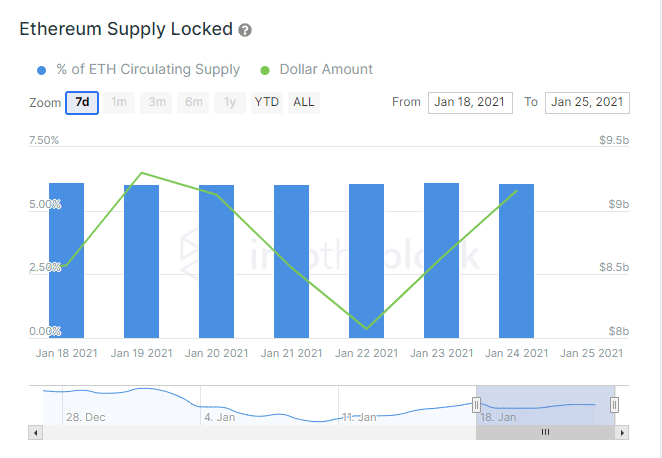Select the ALL zoom range
The width and height of the screenshot is (662, 458).
[303, 102]
